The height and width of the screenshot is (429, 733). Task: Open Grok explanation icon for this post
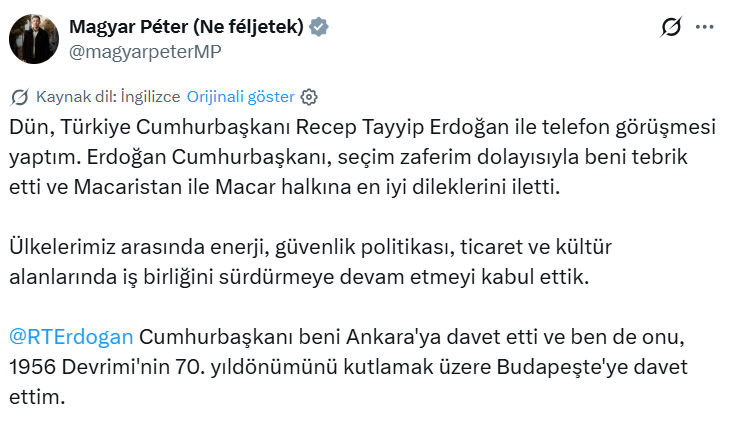pos(671,28)
